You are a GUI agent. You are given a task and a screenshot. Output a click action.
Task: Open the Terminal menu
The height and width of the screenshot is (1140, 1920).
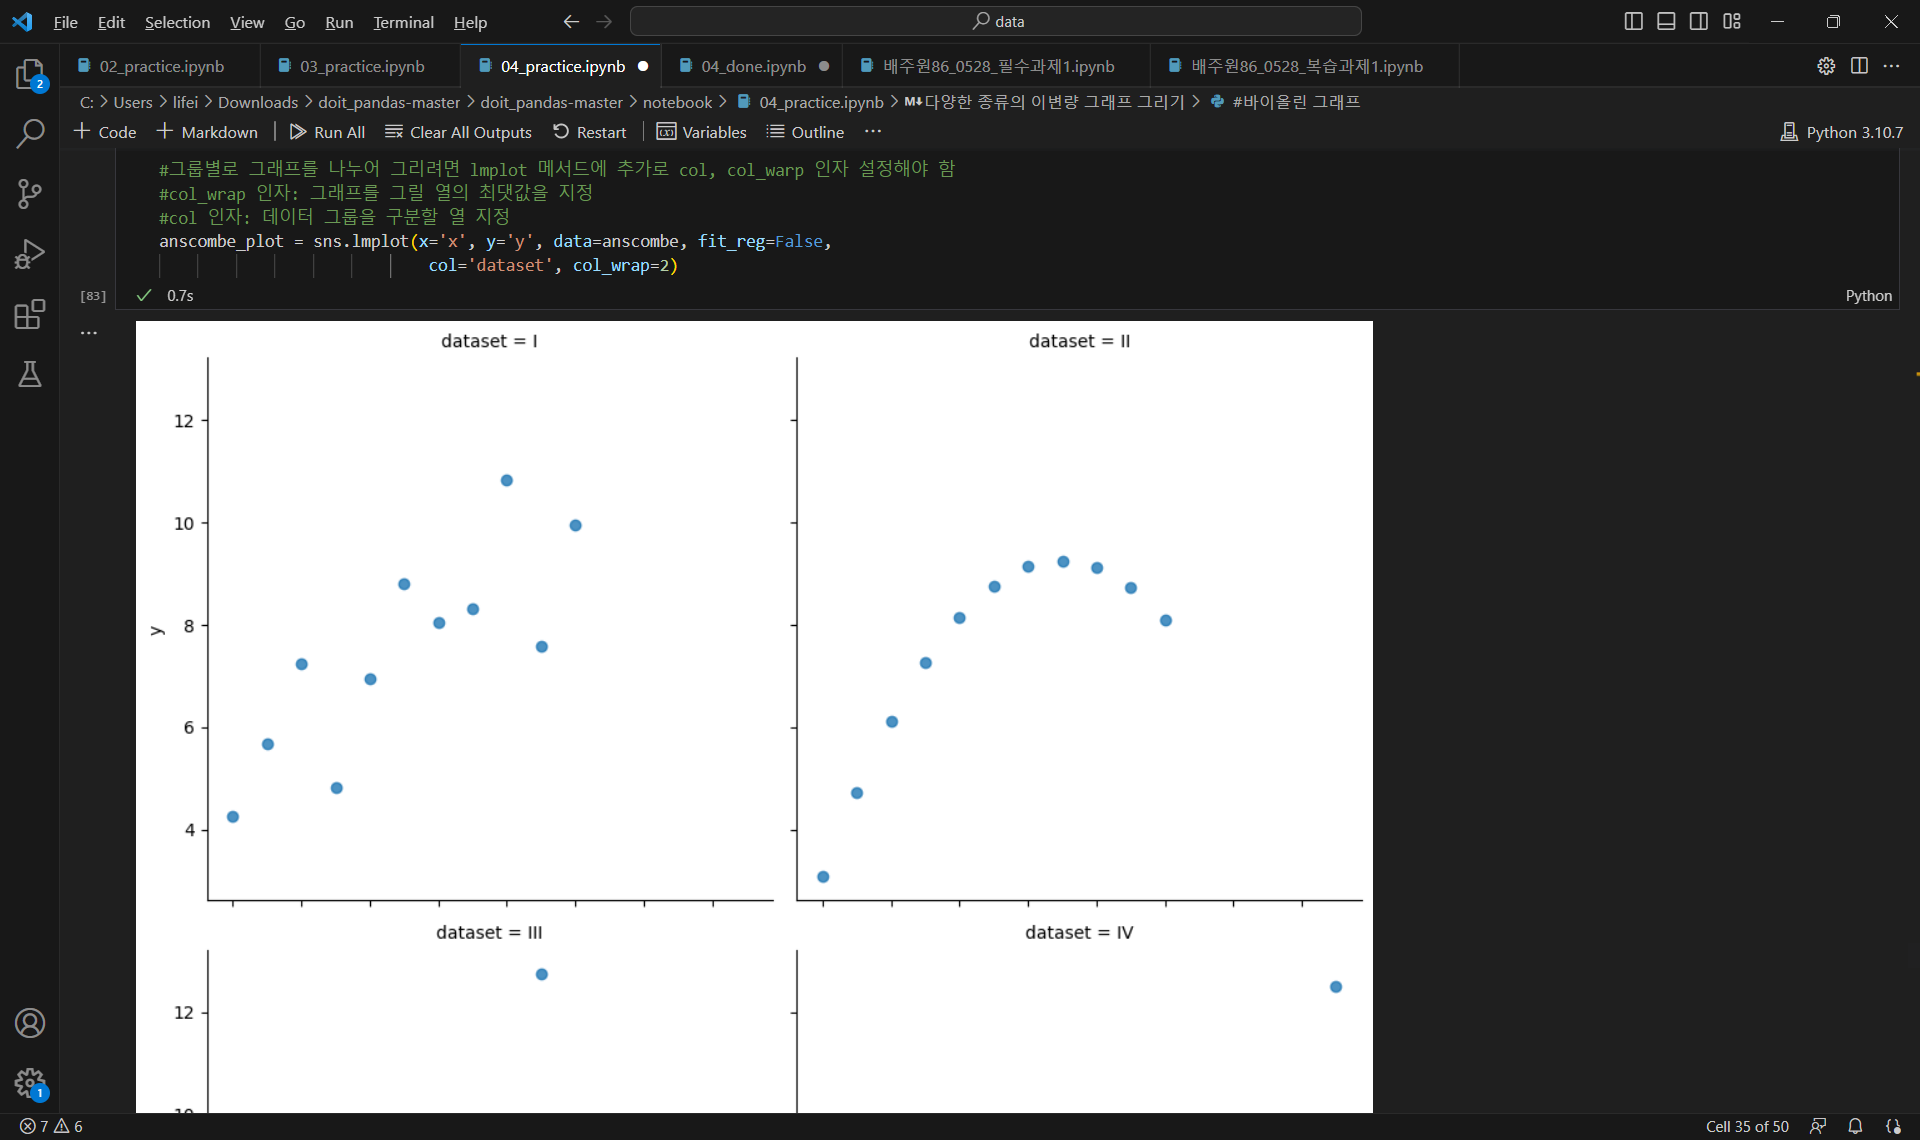point(403,22)
